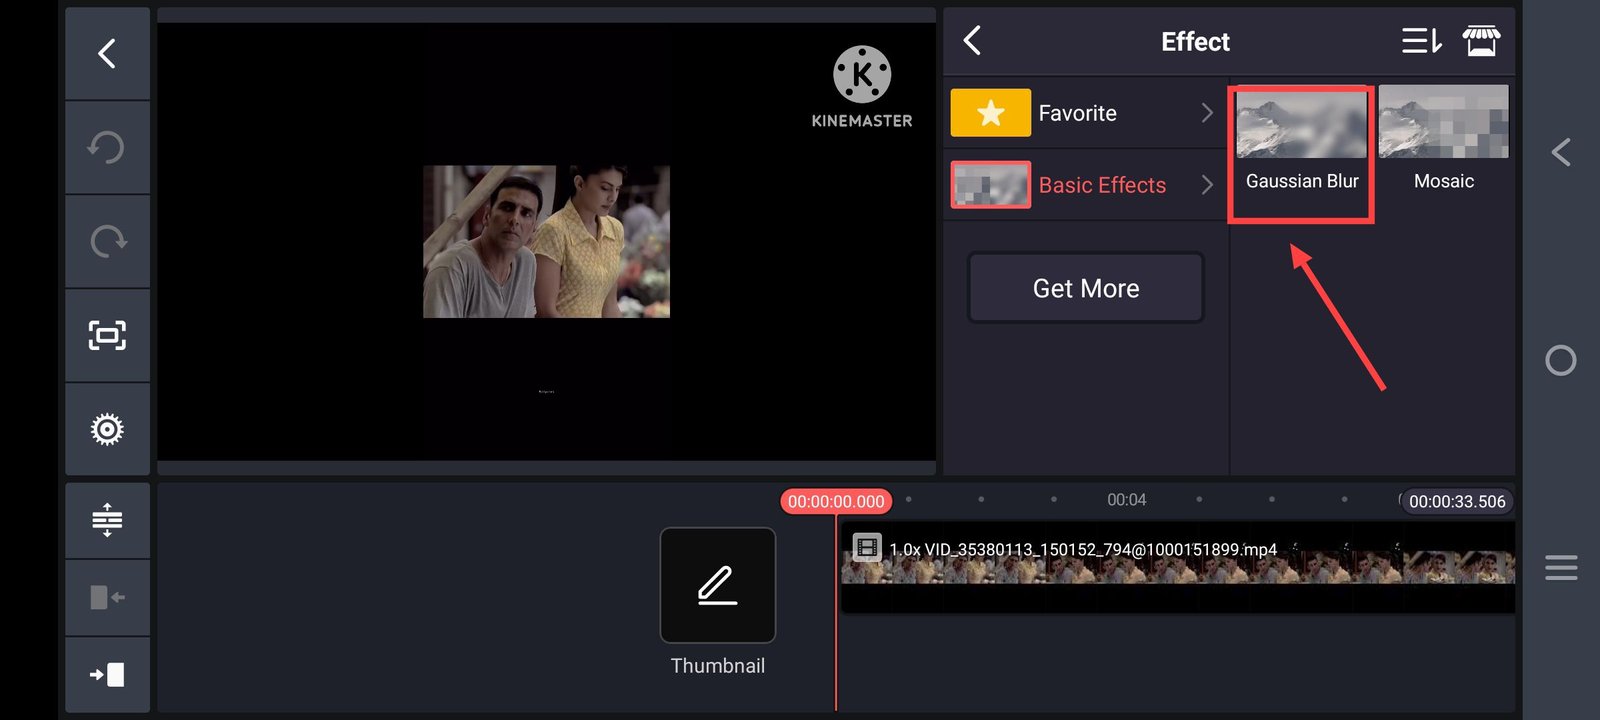Tap the timeline expand/collapse tracks icon
Image resolution: width=1600 pixels, height=720 pixels.
coord(107,520)
